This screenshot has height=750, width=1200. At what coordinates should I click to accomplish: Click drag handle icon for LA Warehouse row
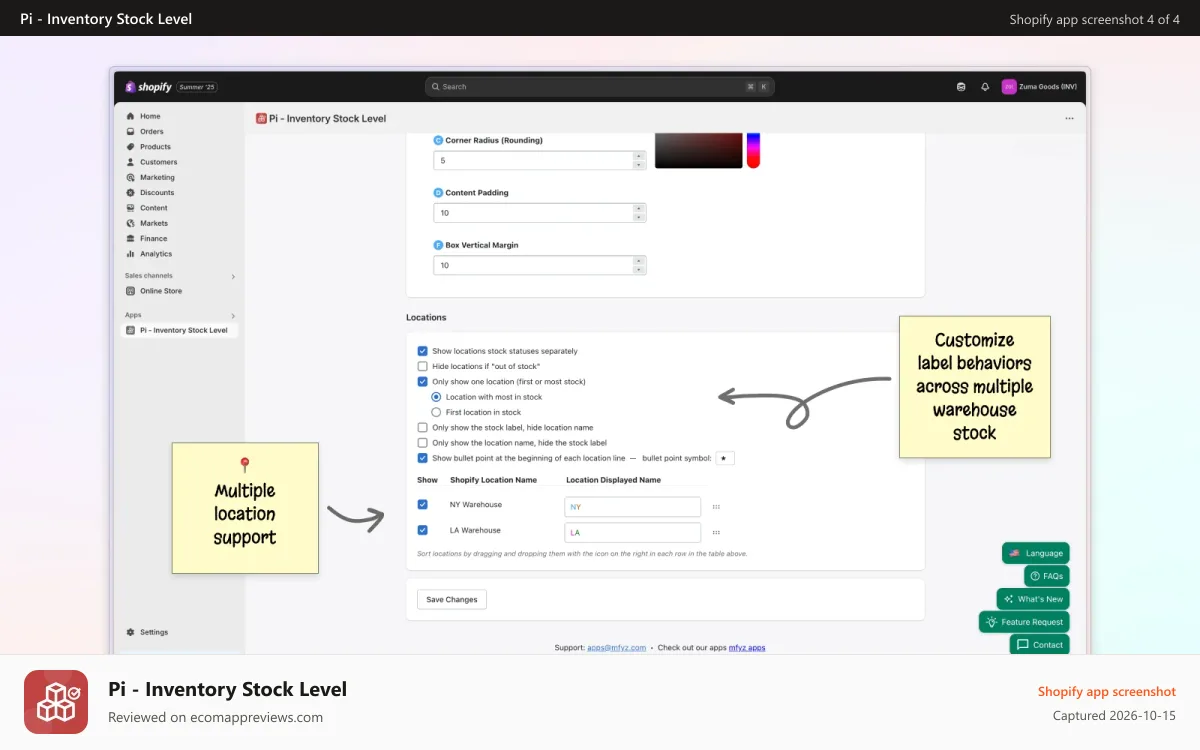pos(716,533)
